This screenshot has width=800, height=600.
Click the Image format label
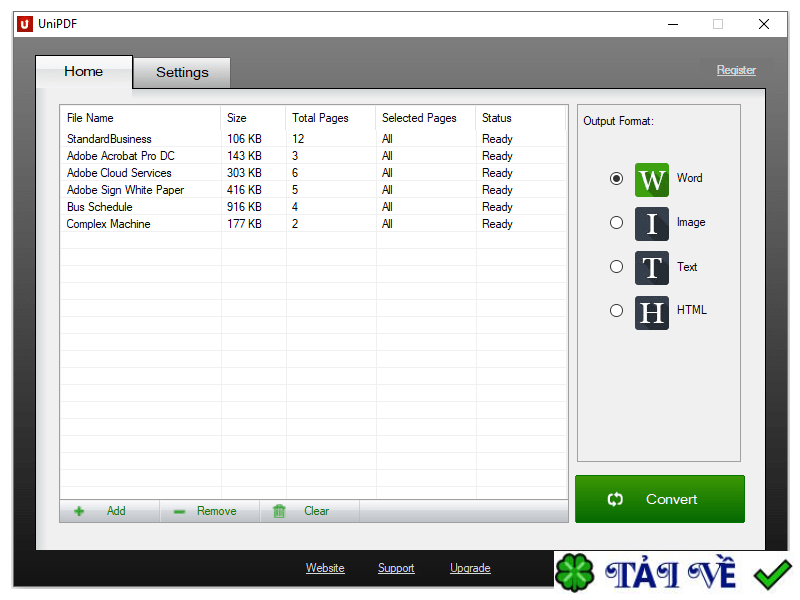click(x=691, y=222)
